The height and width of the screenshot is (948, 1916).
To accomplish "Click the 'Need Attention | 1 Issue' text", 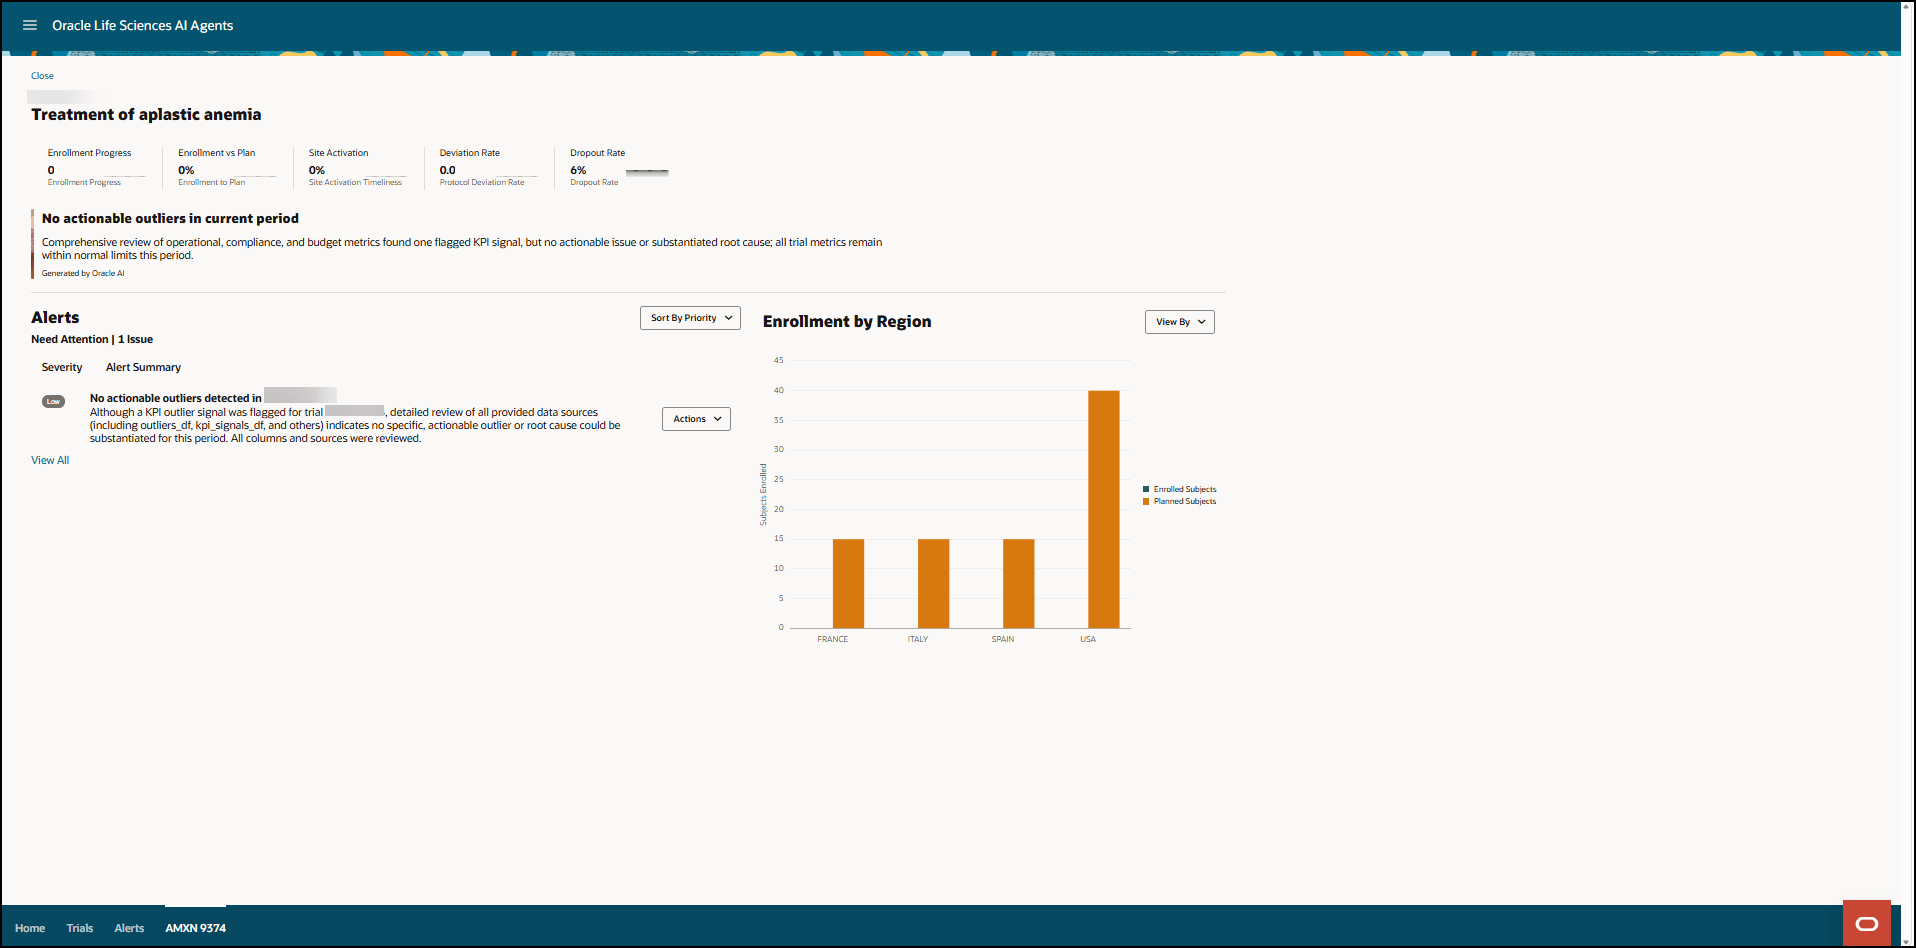I will 92,340.
